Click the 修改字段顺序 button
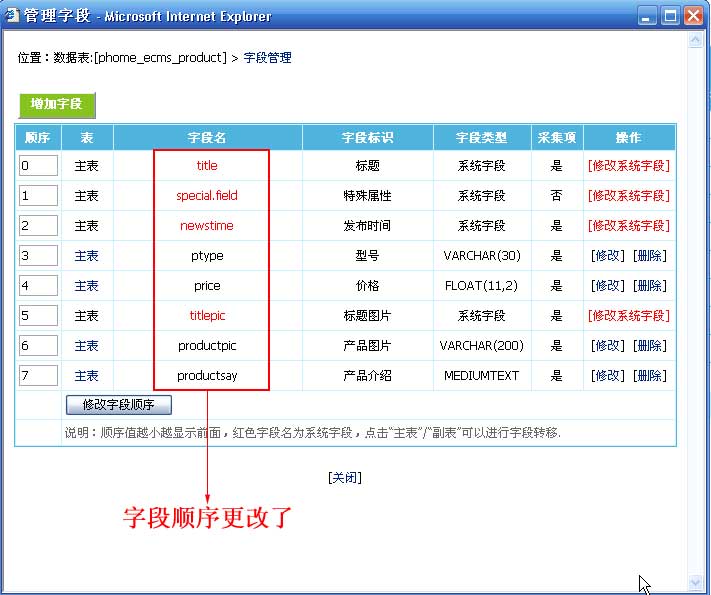This screenshot has height=595, width=711. coord(118,405)
